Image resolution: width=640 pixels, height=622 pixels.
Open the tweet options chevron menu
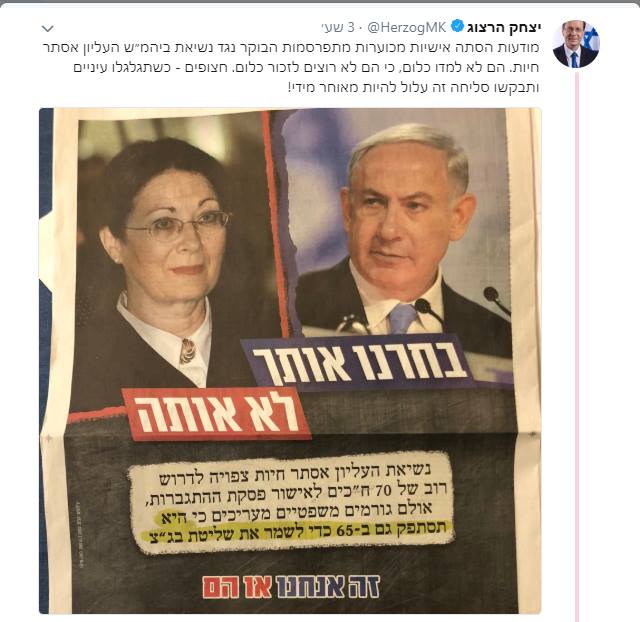pyautogui.click(x=48, y=29)
